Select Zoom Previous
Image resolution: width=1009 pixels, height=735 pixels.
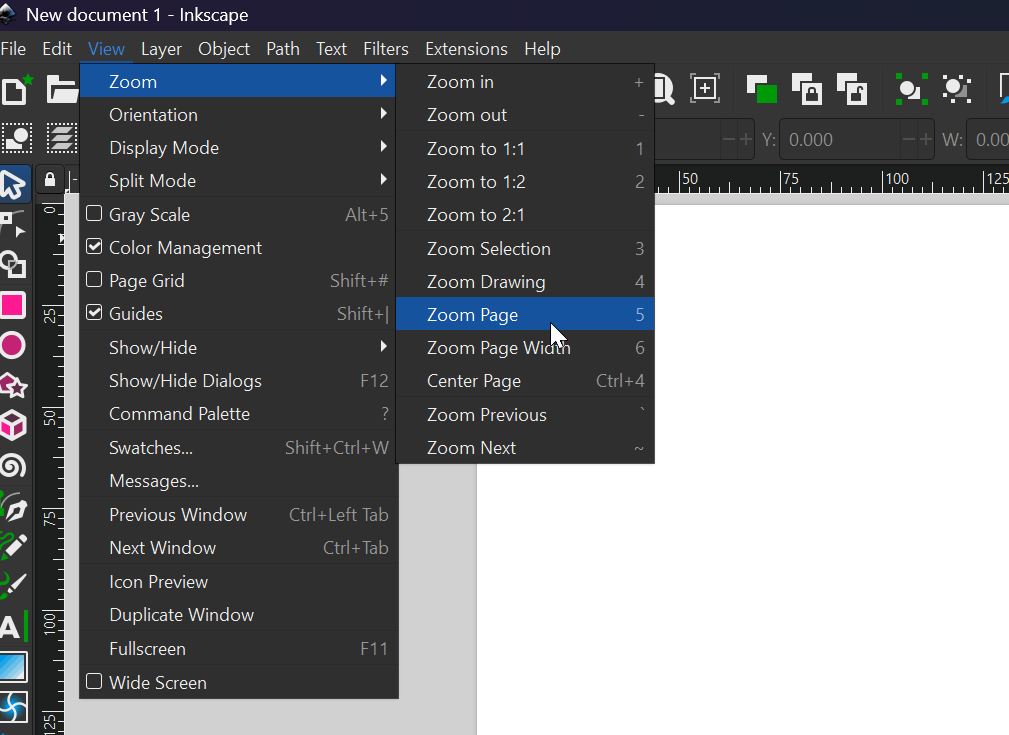(525, 414)
